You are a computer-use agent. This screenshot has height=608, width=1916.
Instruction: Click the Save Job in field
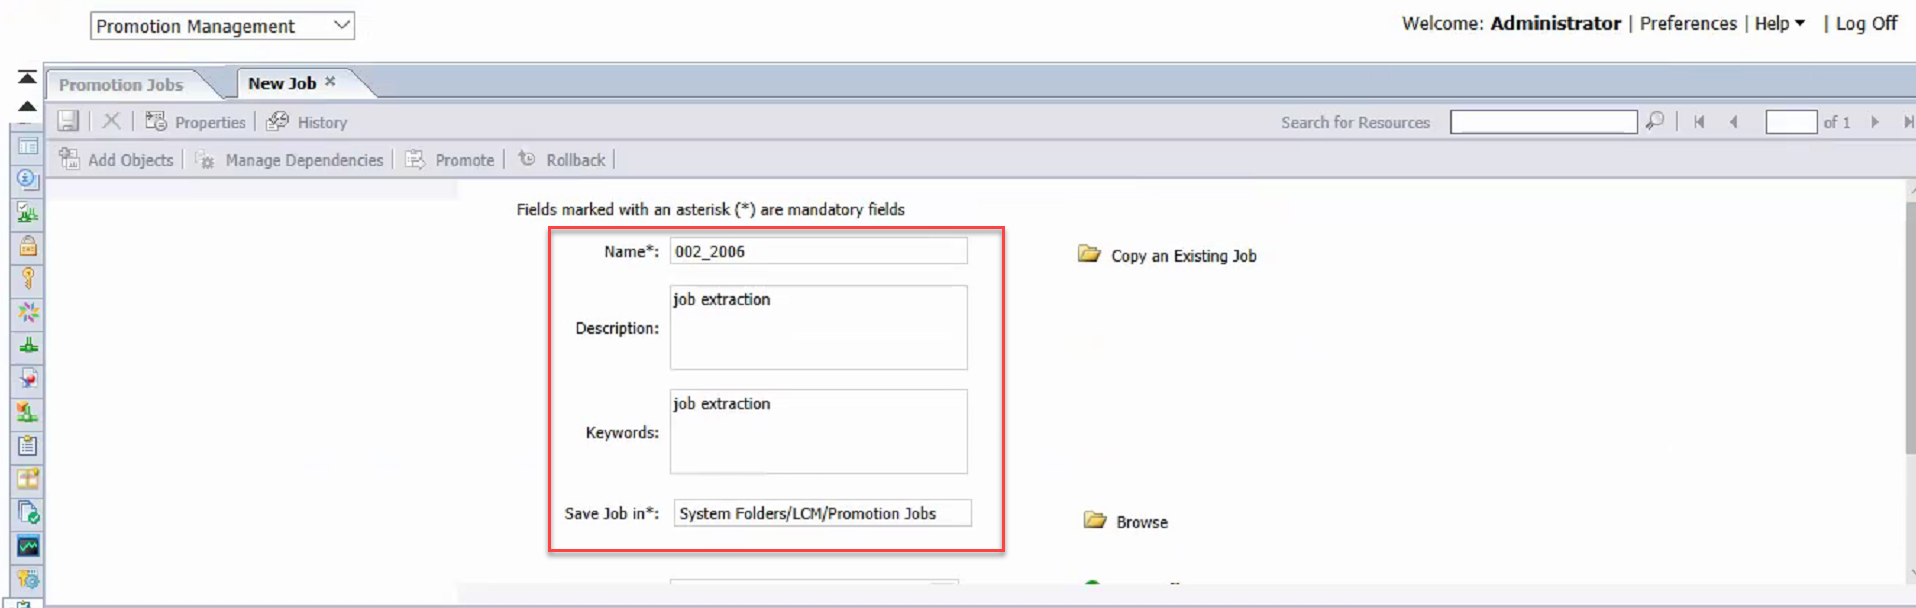(x=822, y=513)
